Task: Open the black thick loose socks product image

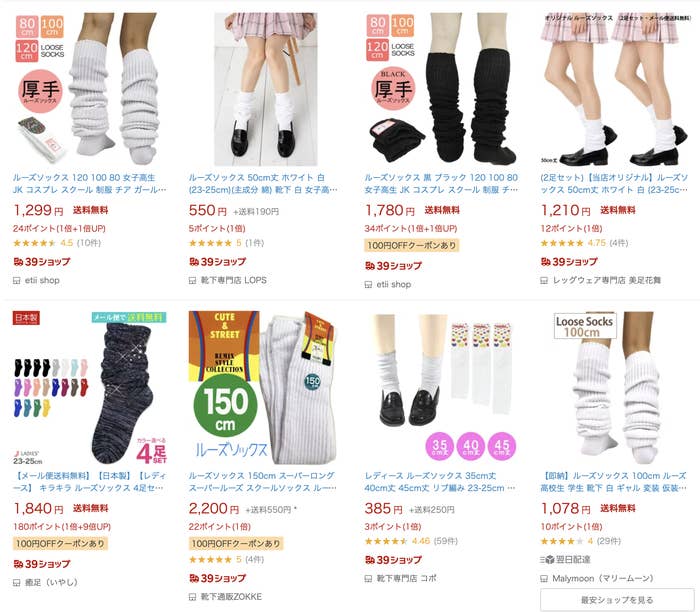Action: click(x=441, y=89)
